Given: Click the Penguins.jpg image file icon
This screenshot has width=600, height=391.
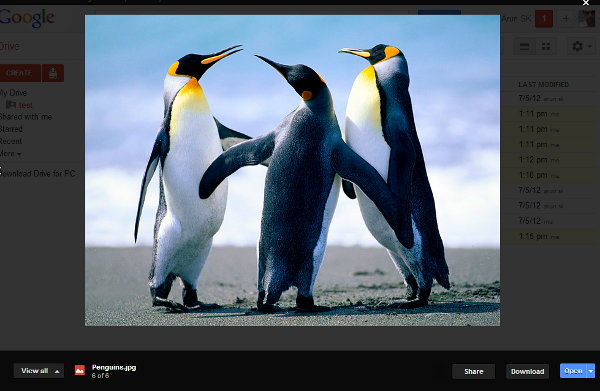Looking at the screenshot, I should (x=80, y=370).
